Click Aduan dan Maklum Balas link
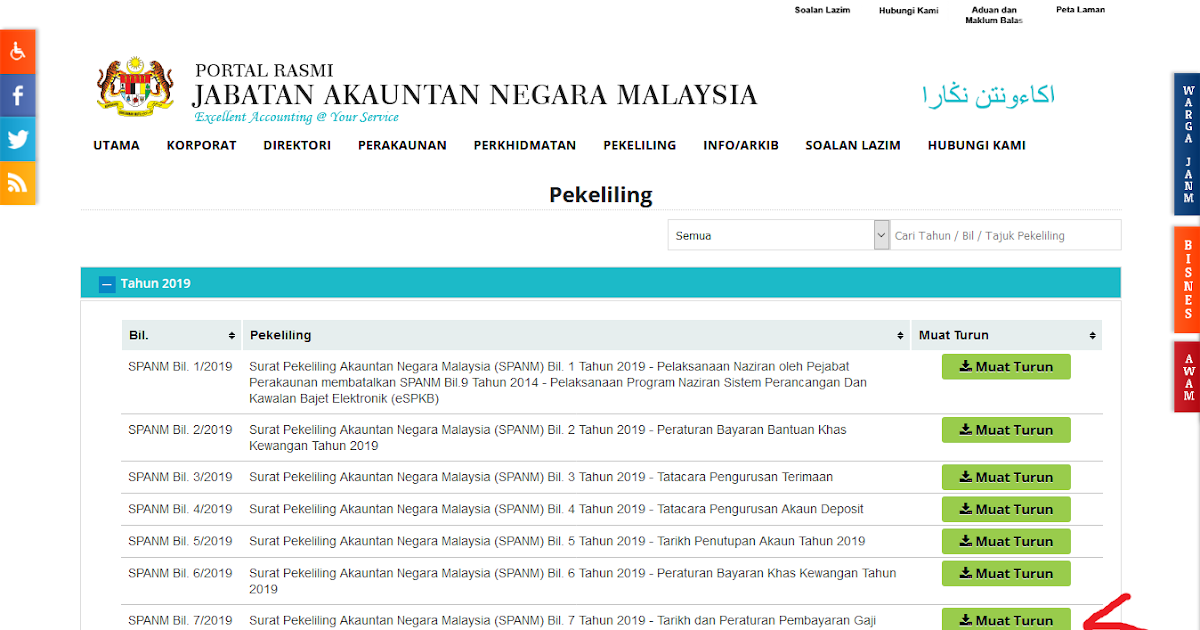The width and height of the screenshot is (1200, 630). click(994, 15)
